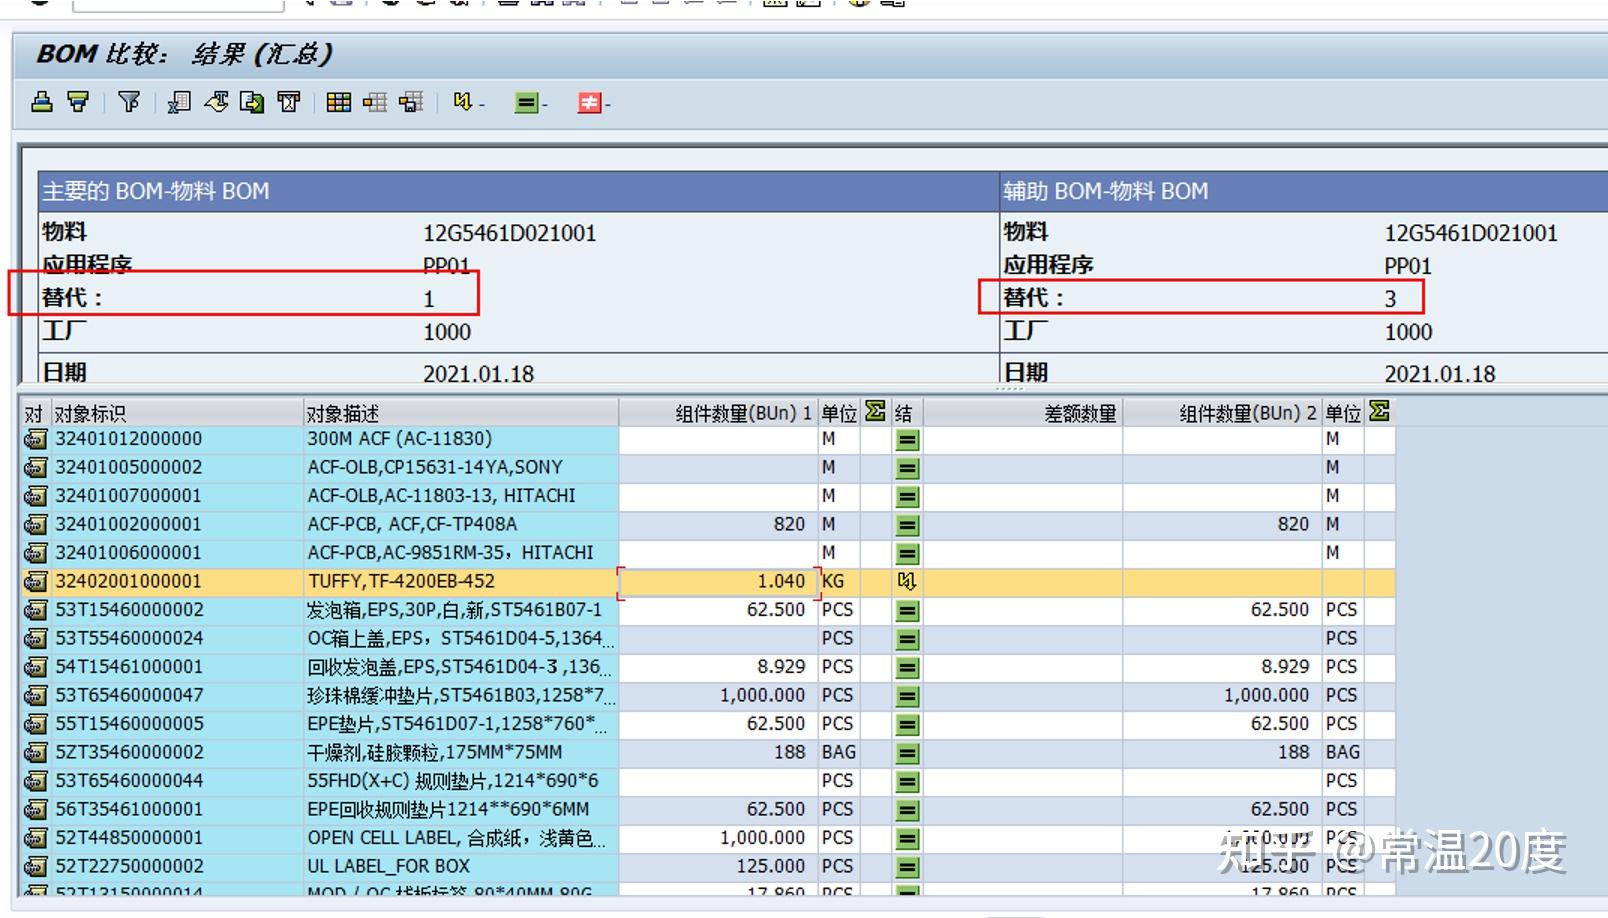1608x918 pixels.
Task: Click the yellow navigation arrow icon
Action: (x=462, y=103)
